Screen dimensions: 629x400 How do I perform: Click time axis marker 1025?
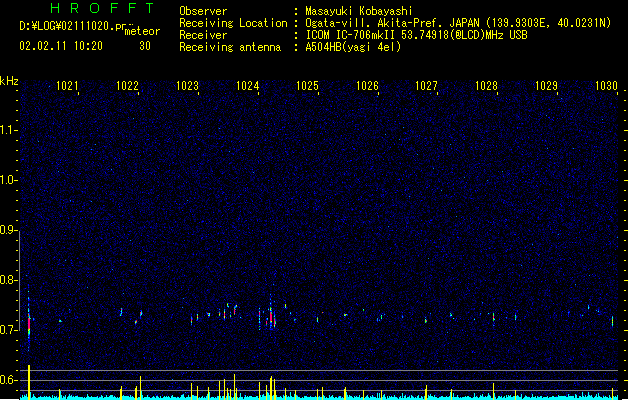307,86
